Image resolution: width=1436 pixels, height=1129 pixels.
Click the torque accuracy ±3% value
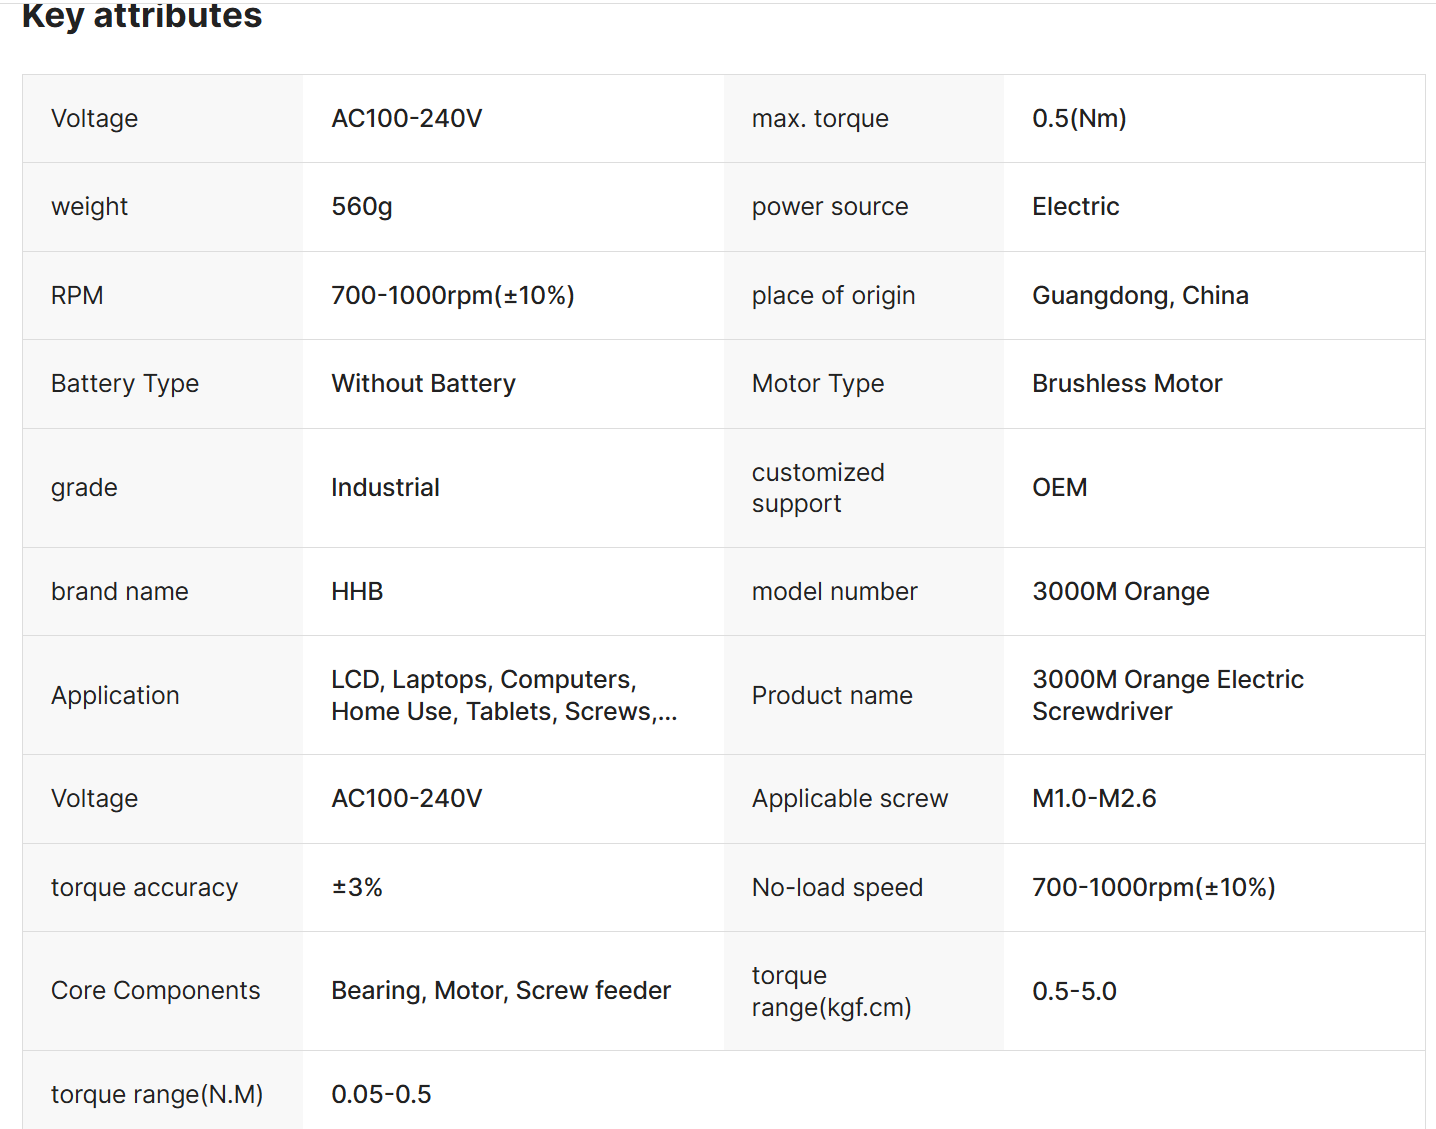point(357,887)
